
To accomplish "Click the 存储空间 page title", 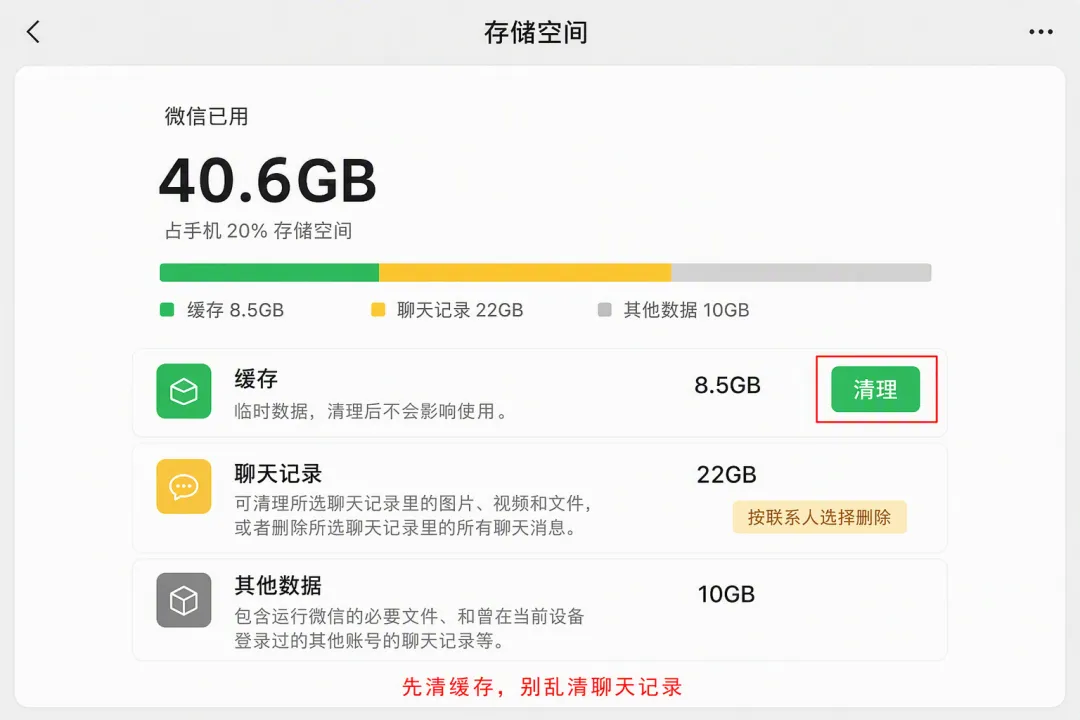I will click(536, 32).
